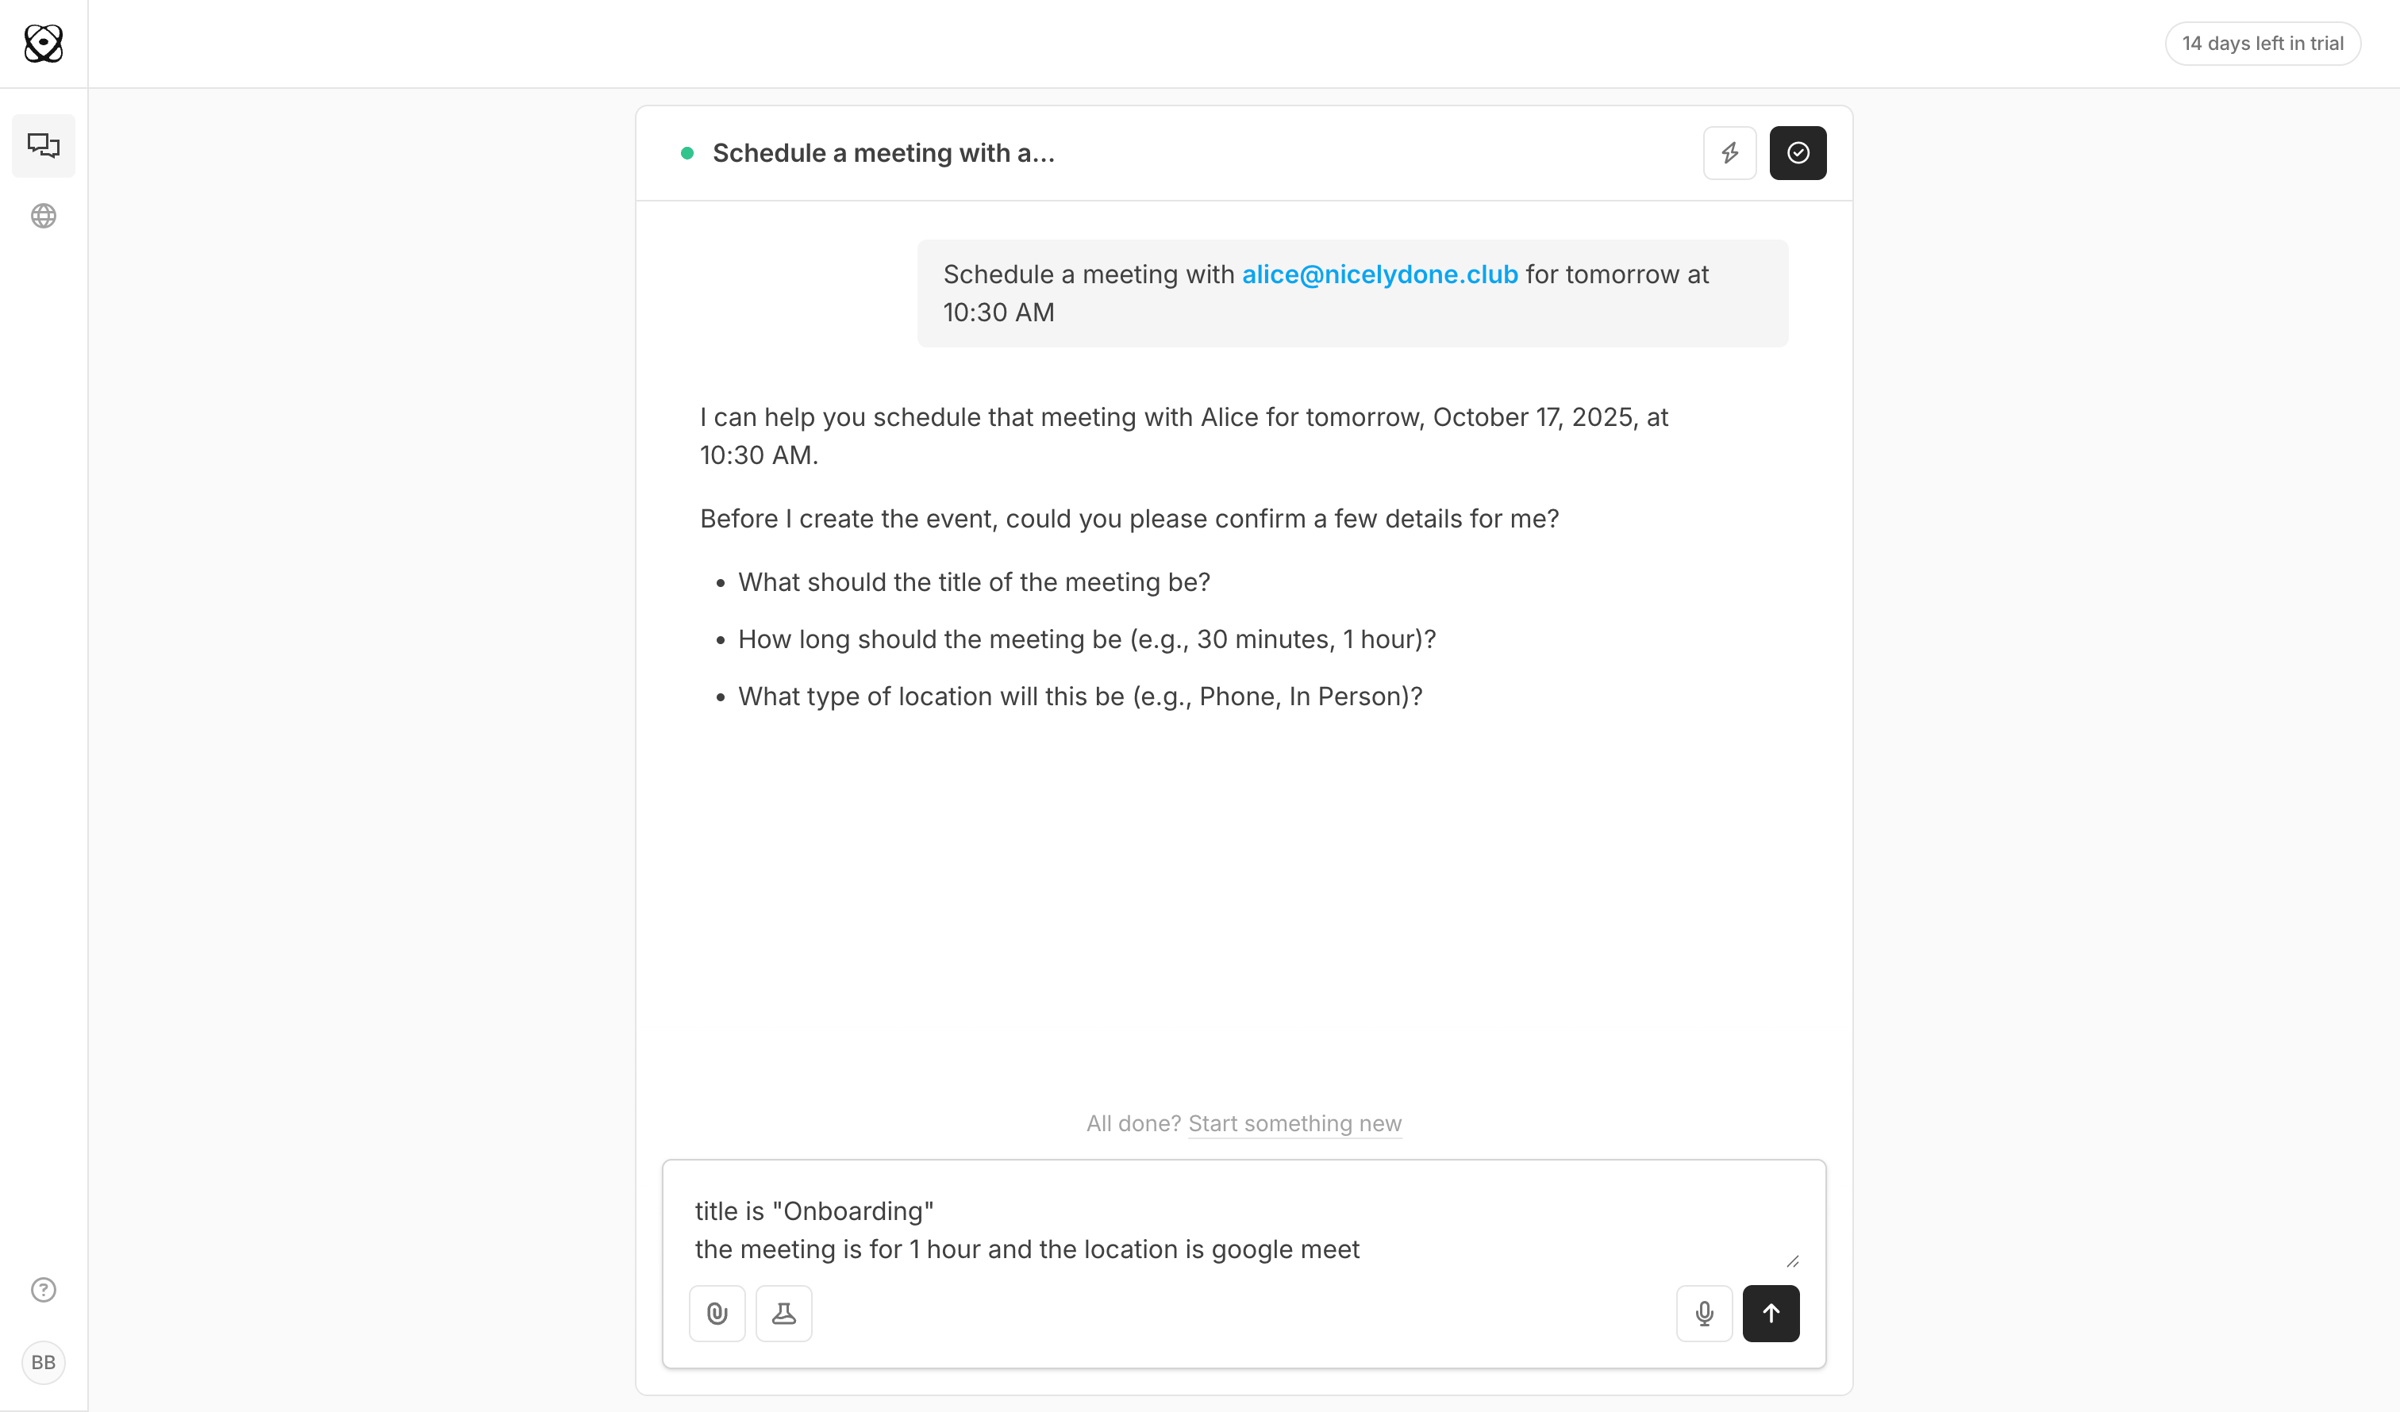The height and width of the screenshot is (1412, 2400).
Task: Click the alice@nicelydone.club email link
Action: 1380,274
